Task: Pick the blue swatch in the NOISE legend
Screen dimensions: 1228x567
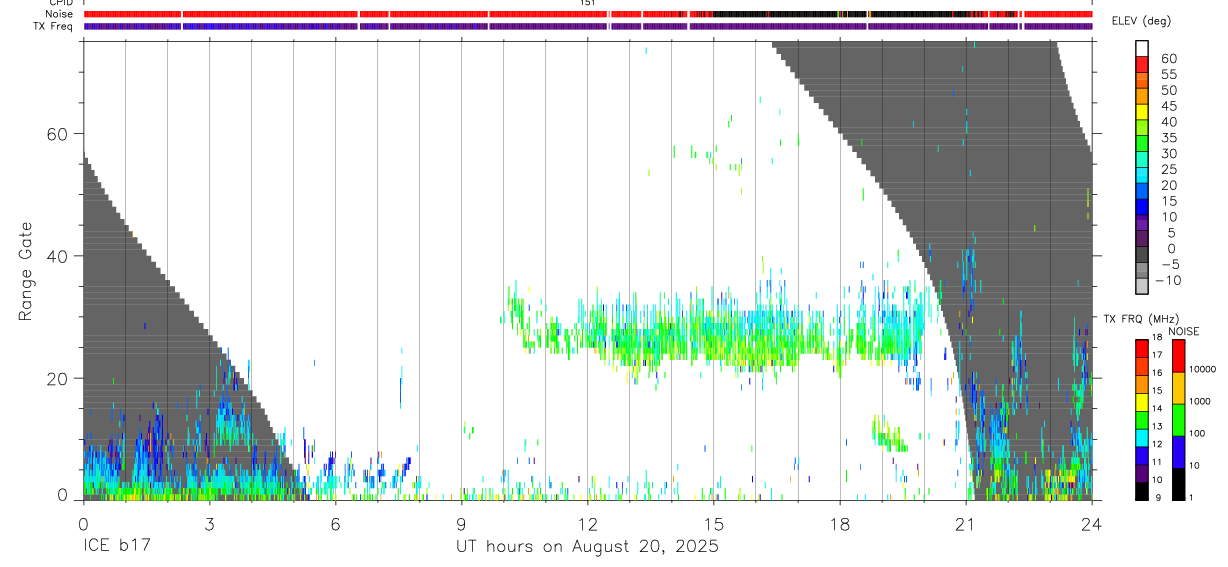Action: (x=1178, y=452)
